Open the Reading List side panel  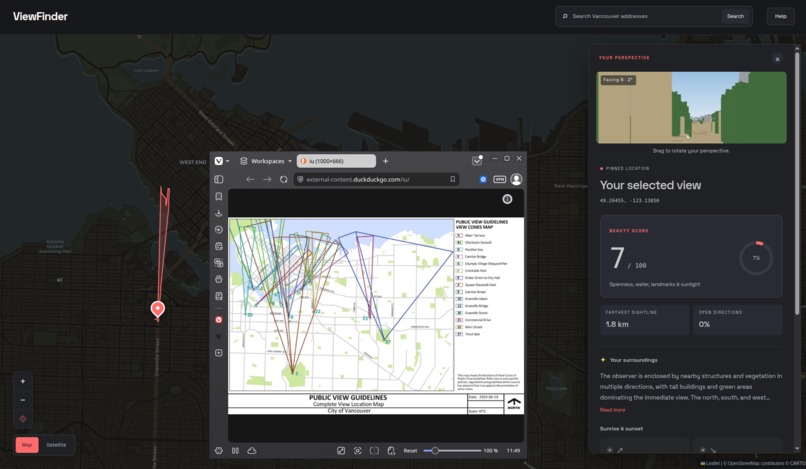[x=218, y=296]
